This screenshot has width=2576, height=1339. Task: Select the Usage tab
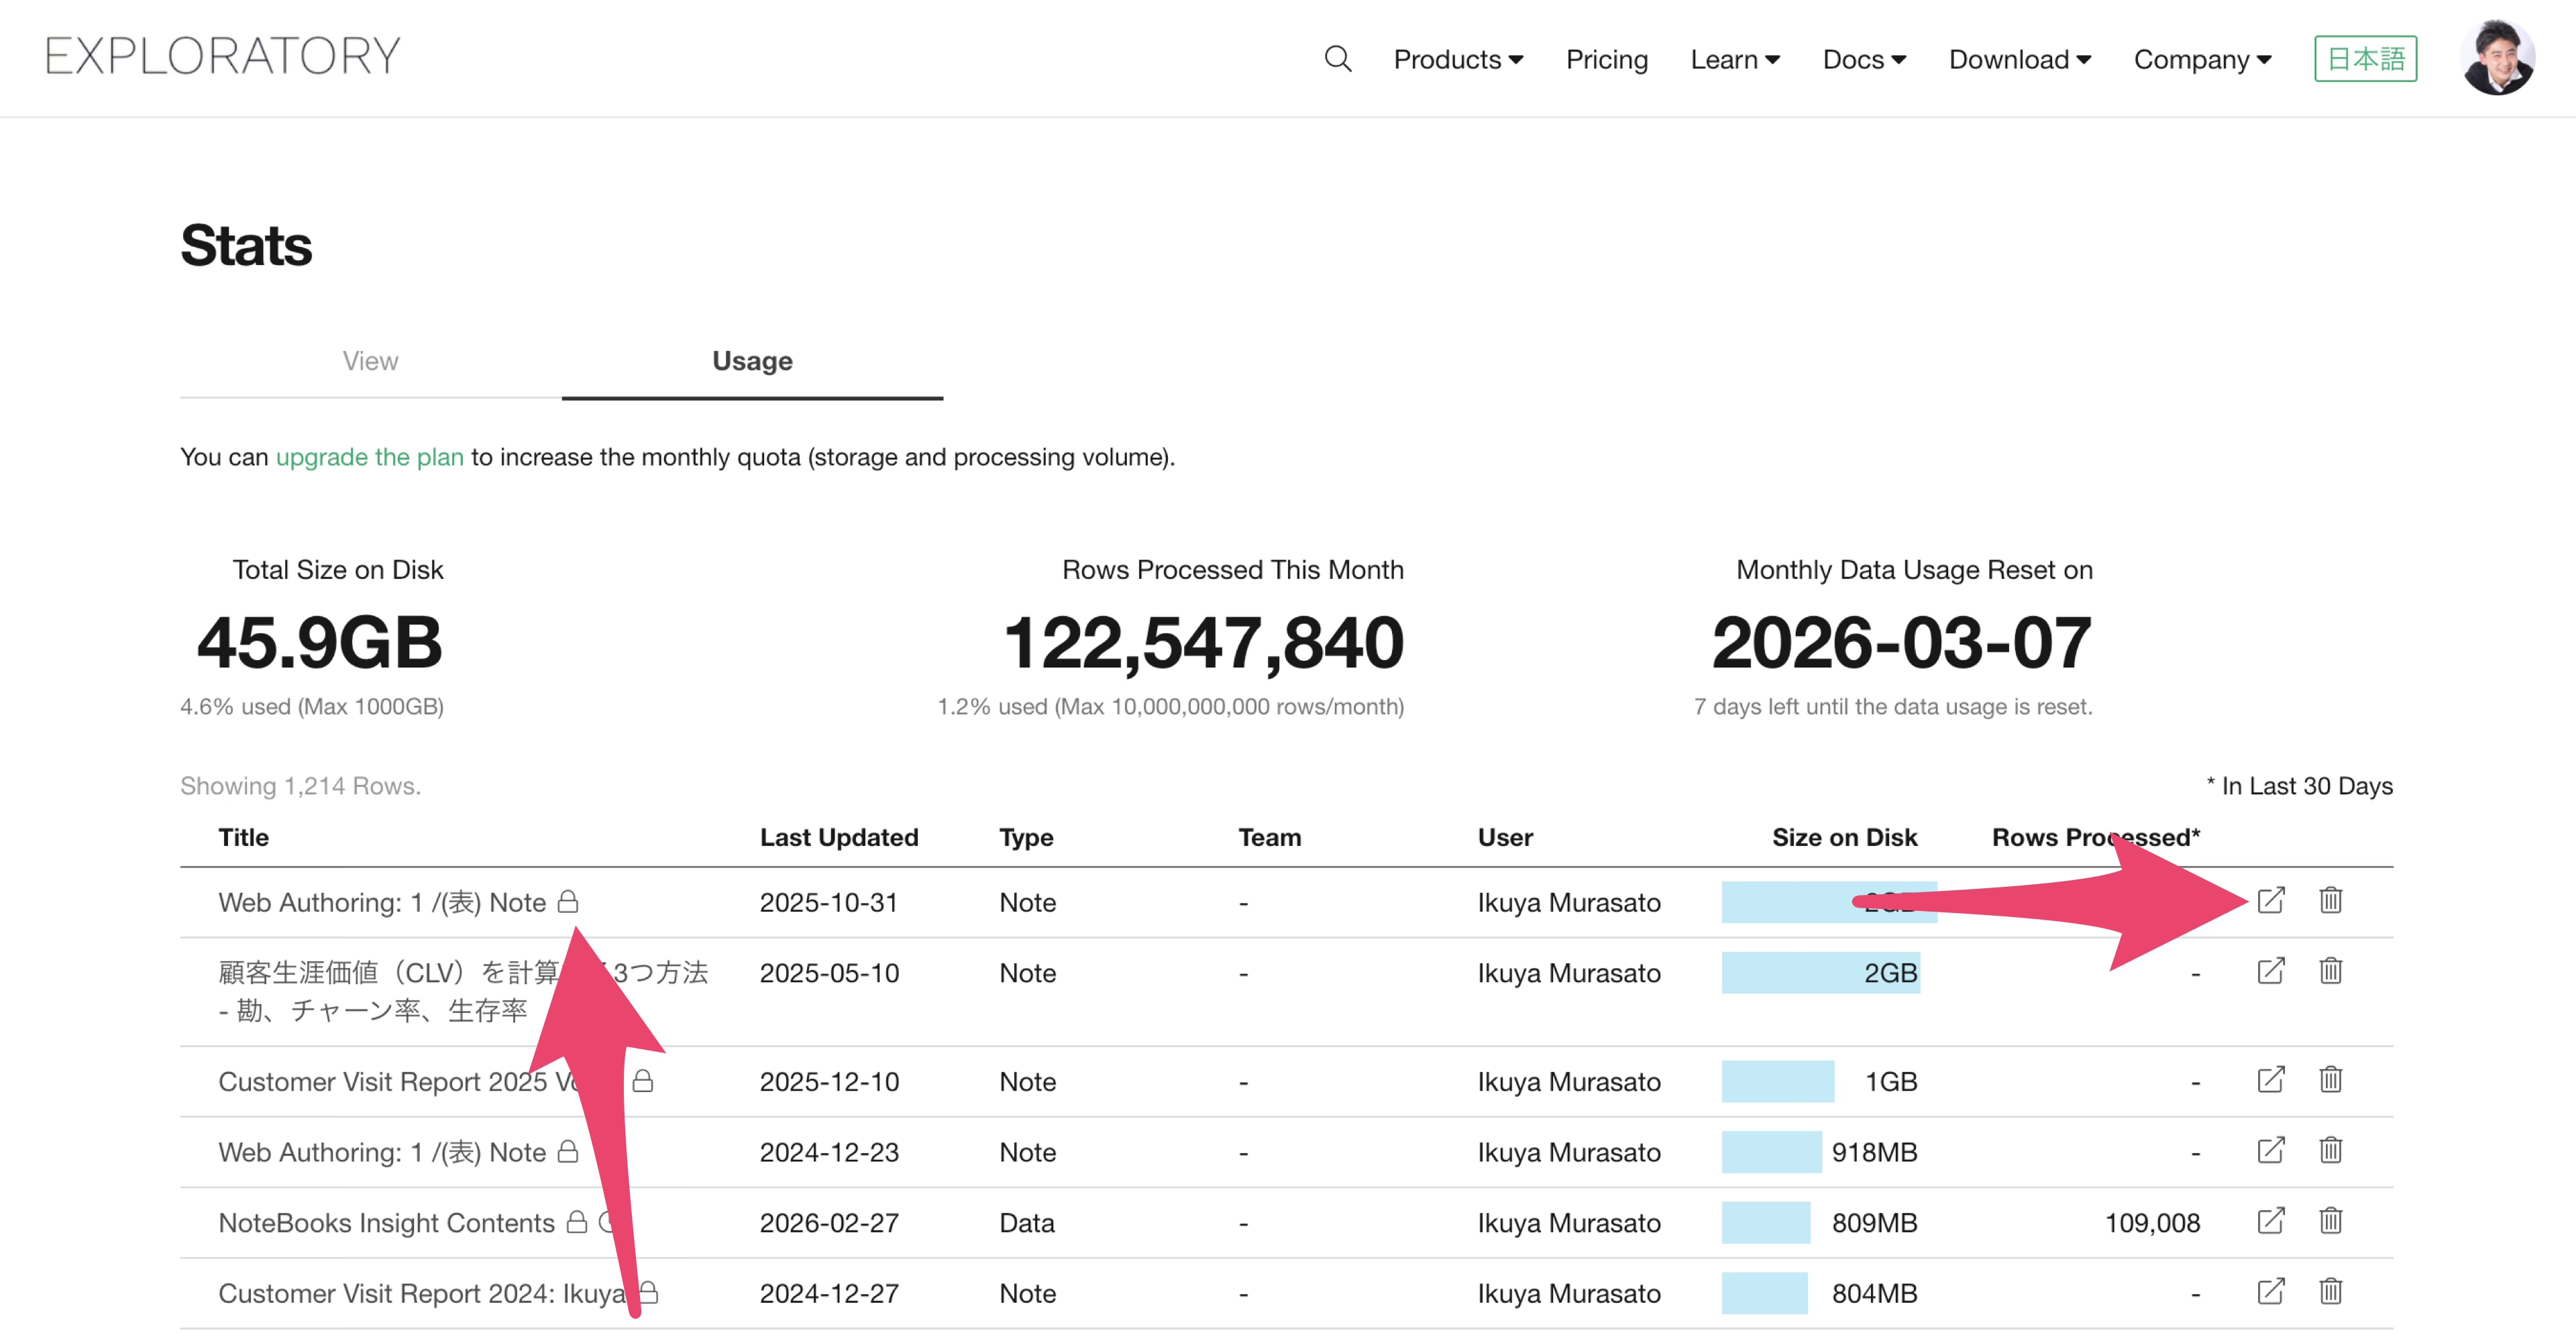(x=752, y=361)
